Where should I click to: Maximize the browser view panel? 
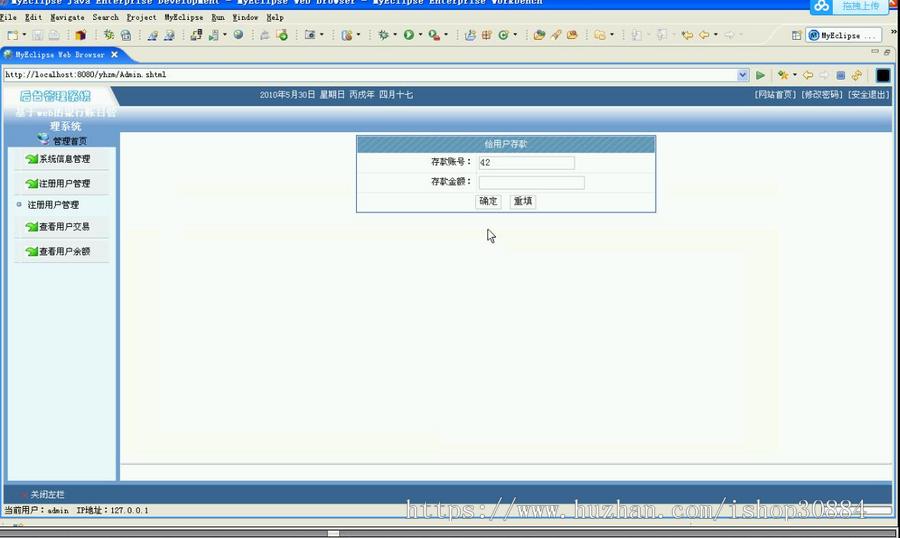[887, 52]
